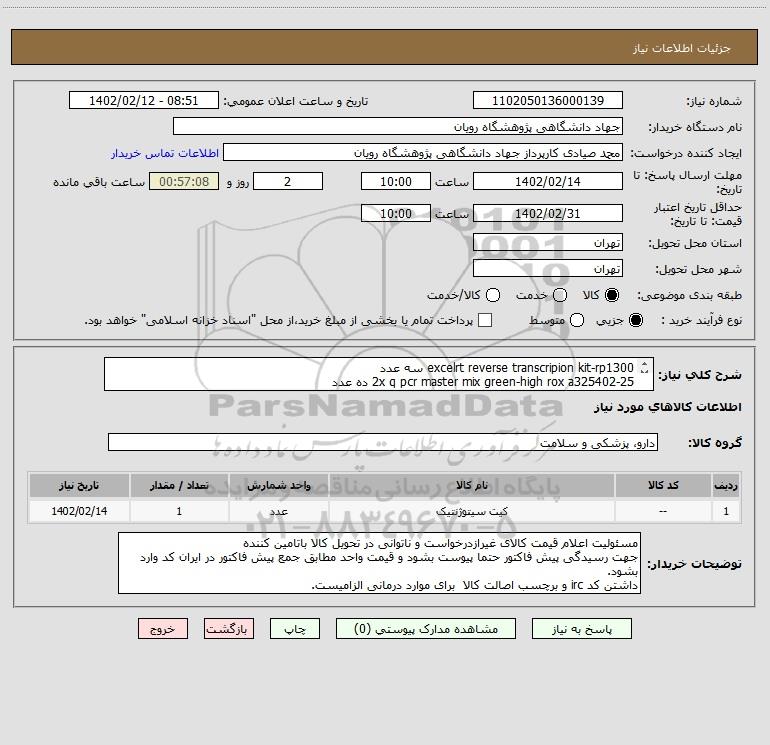Click the price validity date 1402/02/31
Screen dimensions: 770x745
coord(548,213)
